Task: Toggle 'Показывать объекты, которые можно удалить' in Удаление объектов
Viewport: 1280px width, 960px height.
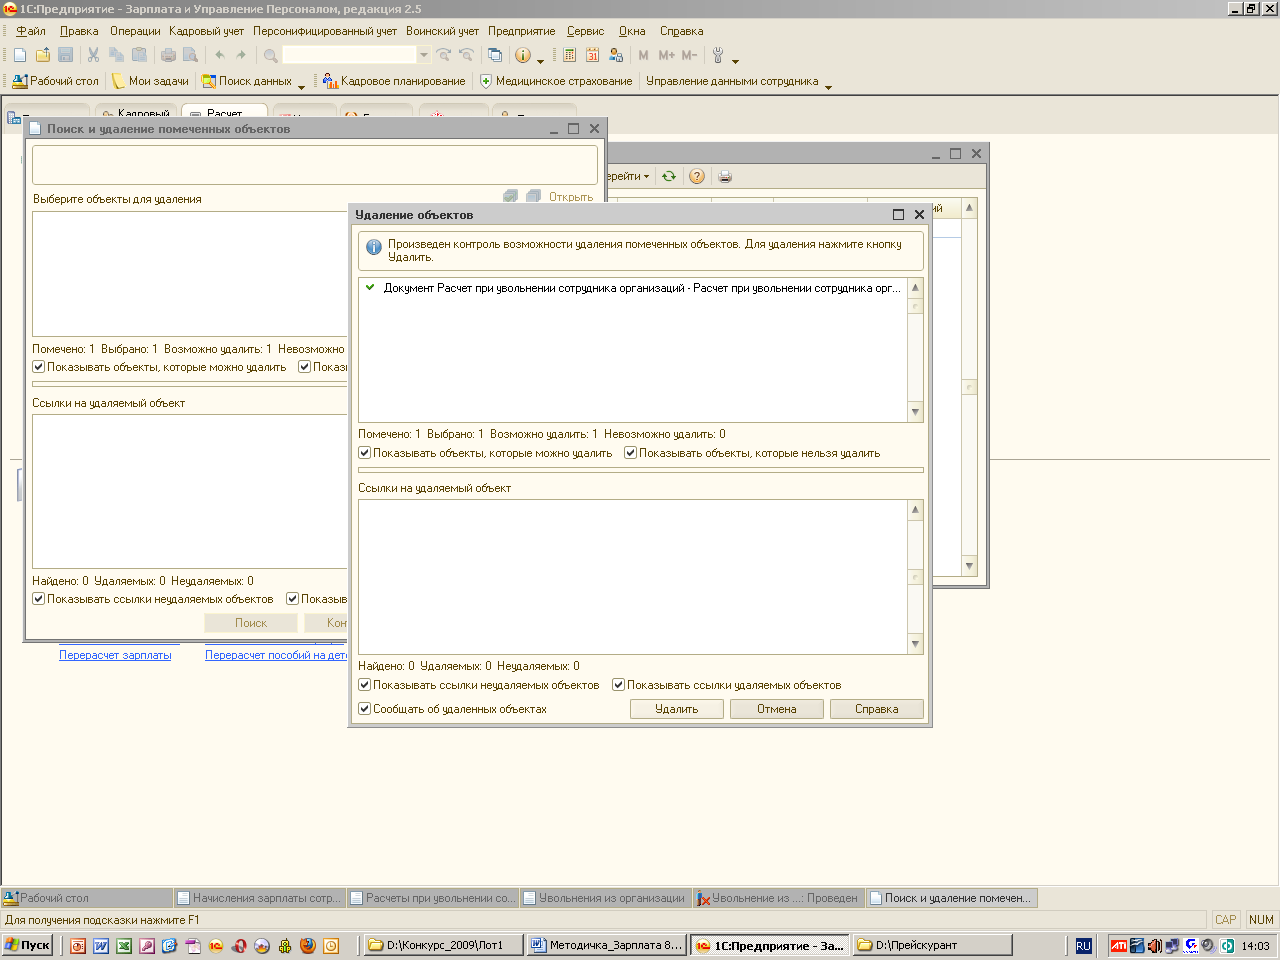Action: tap(365, 453)
